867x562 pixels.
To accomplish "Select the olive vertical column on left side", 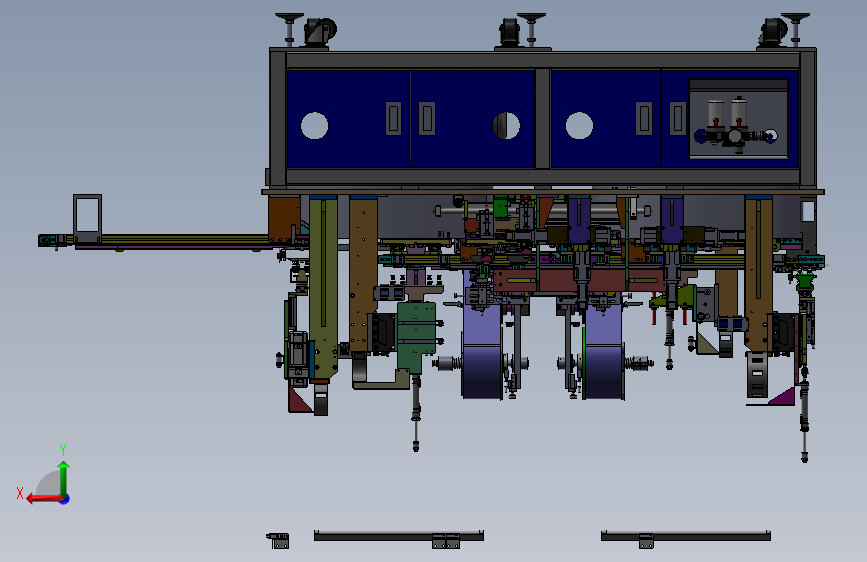I will click(x=323, y=288).
